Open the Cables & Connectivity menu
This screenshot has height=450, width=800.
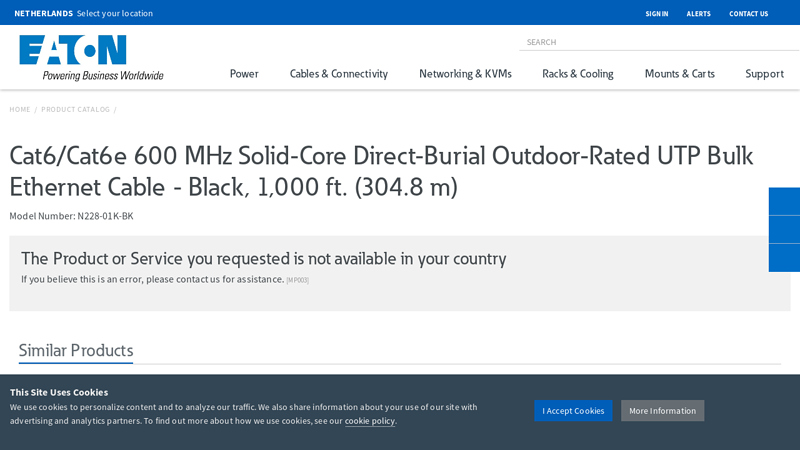pos(338,74)
